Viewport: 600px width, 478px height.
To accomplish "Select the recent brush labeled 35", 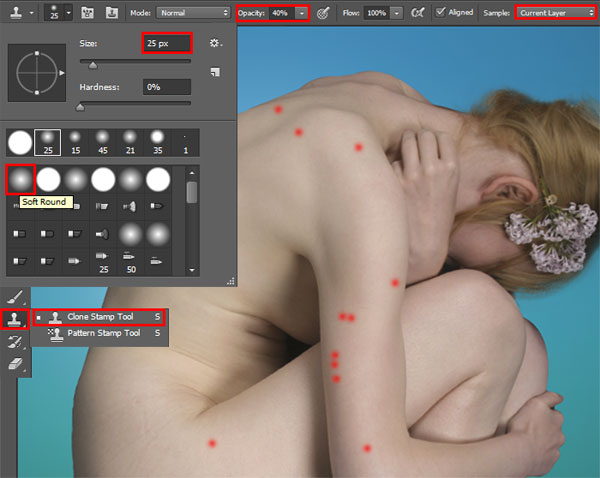I will pyautogui.click(x=158, y=142).
